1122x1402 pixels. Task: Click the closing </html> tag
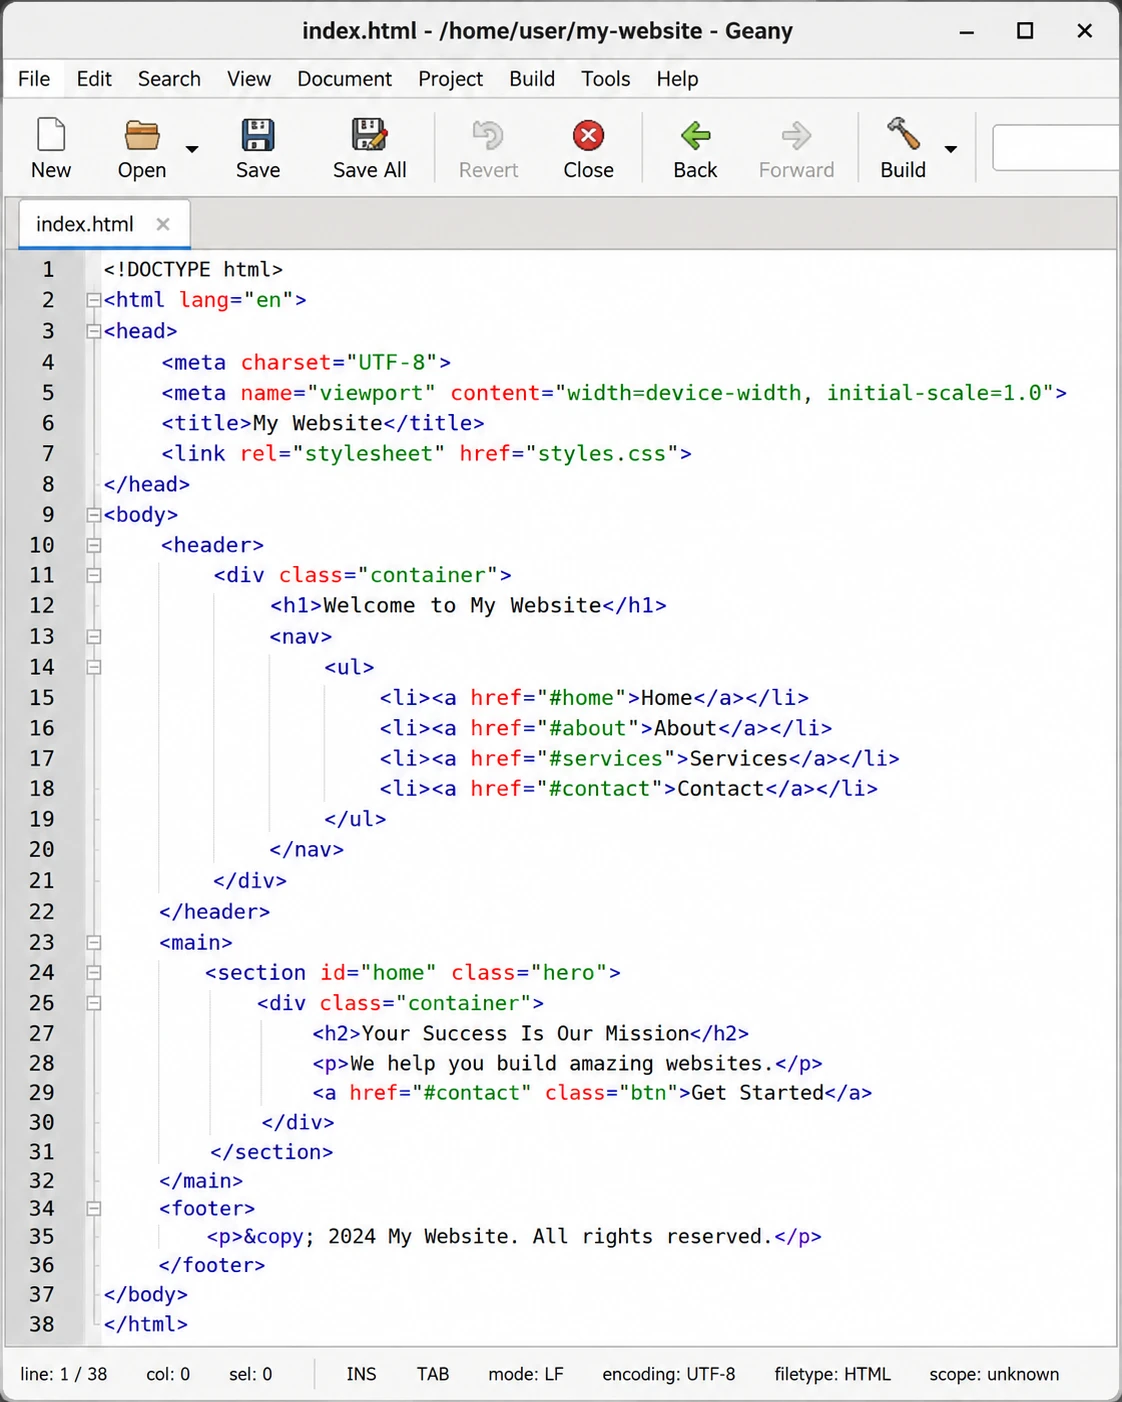(146, 1324)
